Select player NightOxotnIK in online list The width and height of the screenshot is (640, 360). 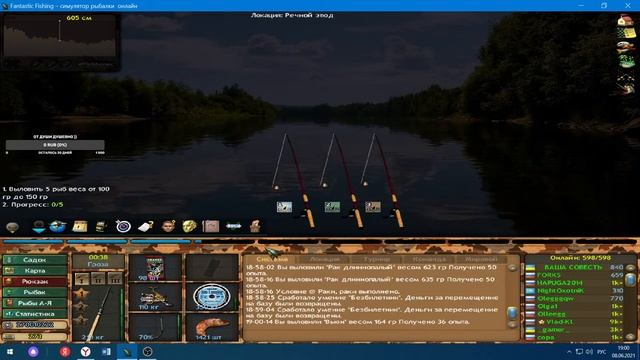[x=561, y=291]
